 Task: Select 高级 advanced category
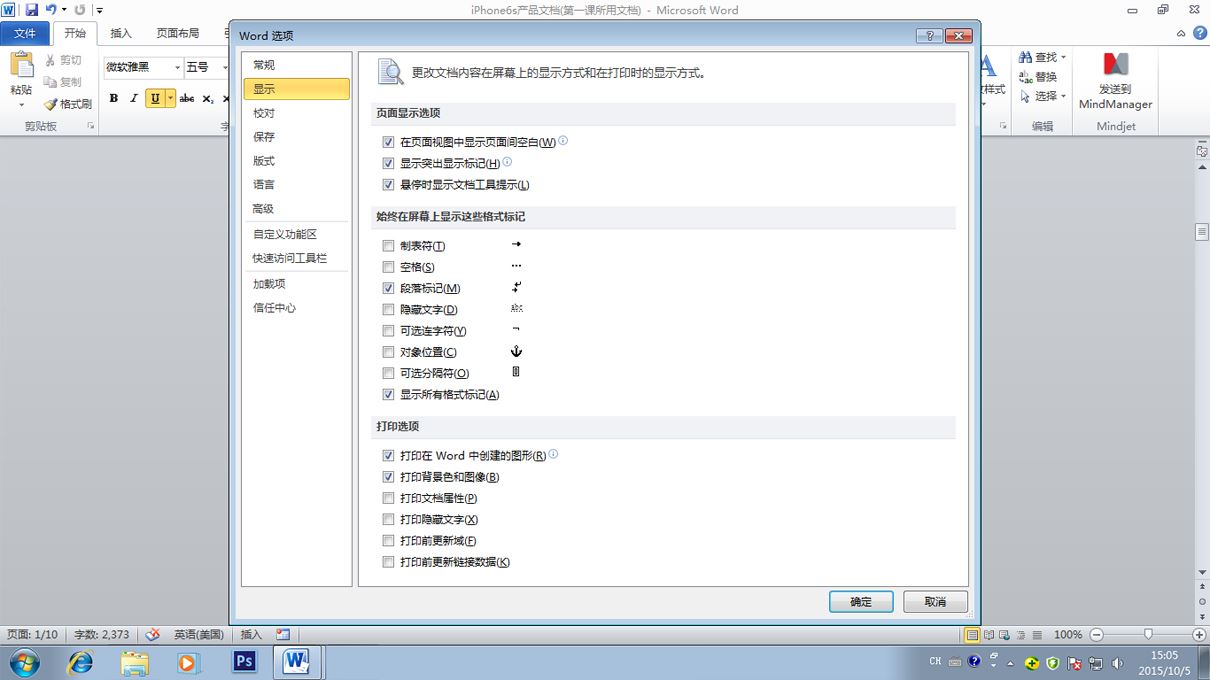(x=296, y=209)
